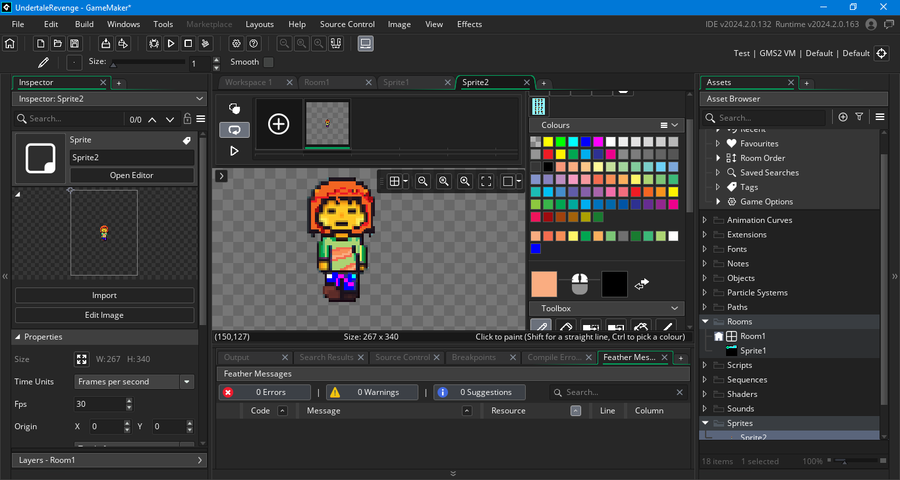Open the Build menu
Viewport: 900px width, 480px height.
coord(84,24)
